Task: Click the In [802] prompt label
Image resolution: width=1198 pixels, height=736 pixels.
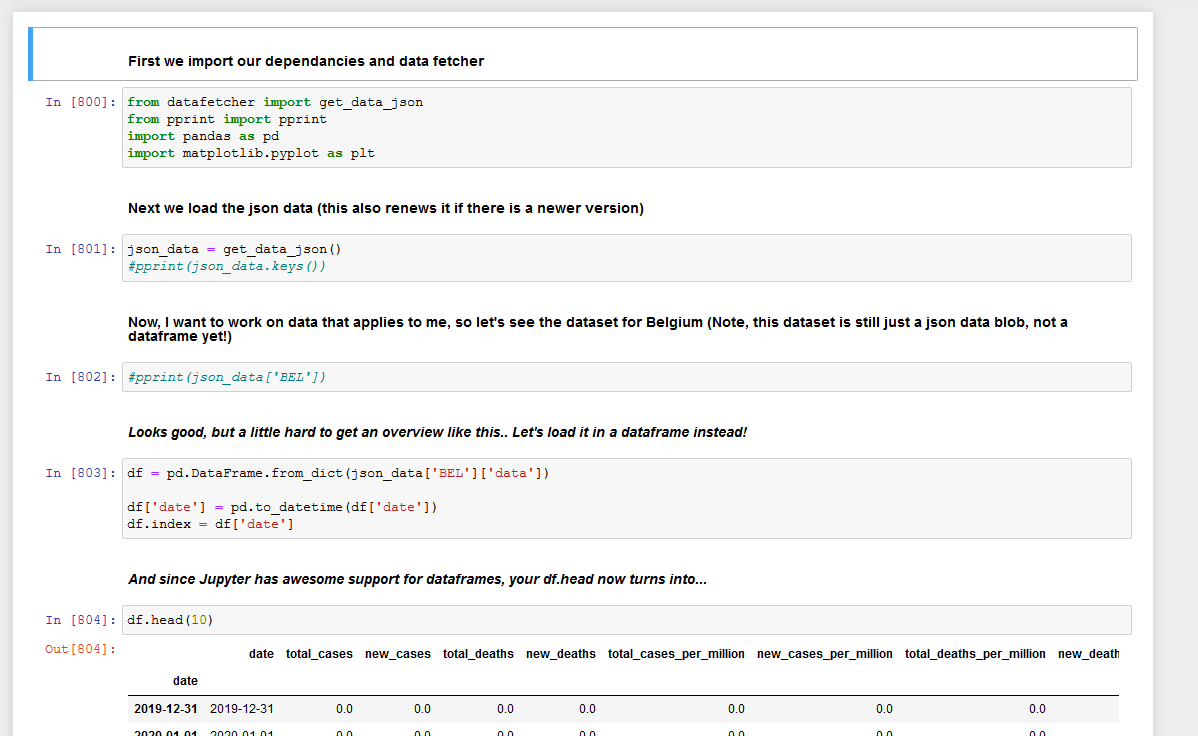Action: point(81,377)
